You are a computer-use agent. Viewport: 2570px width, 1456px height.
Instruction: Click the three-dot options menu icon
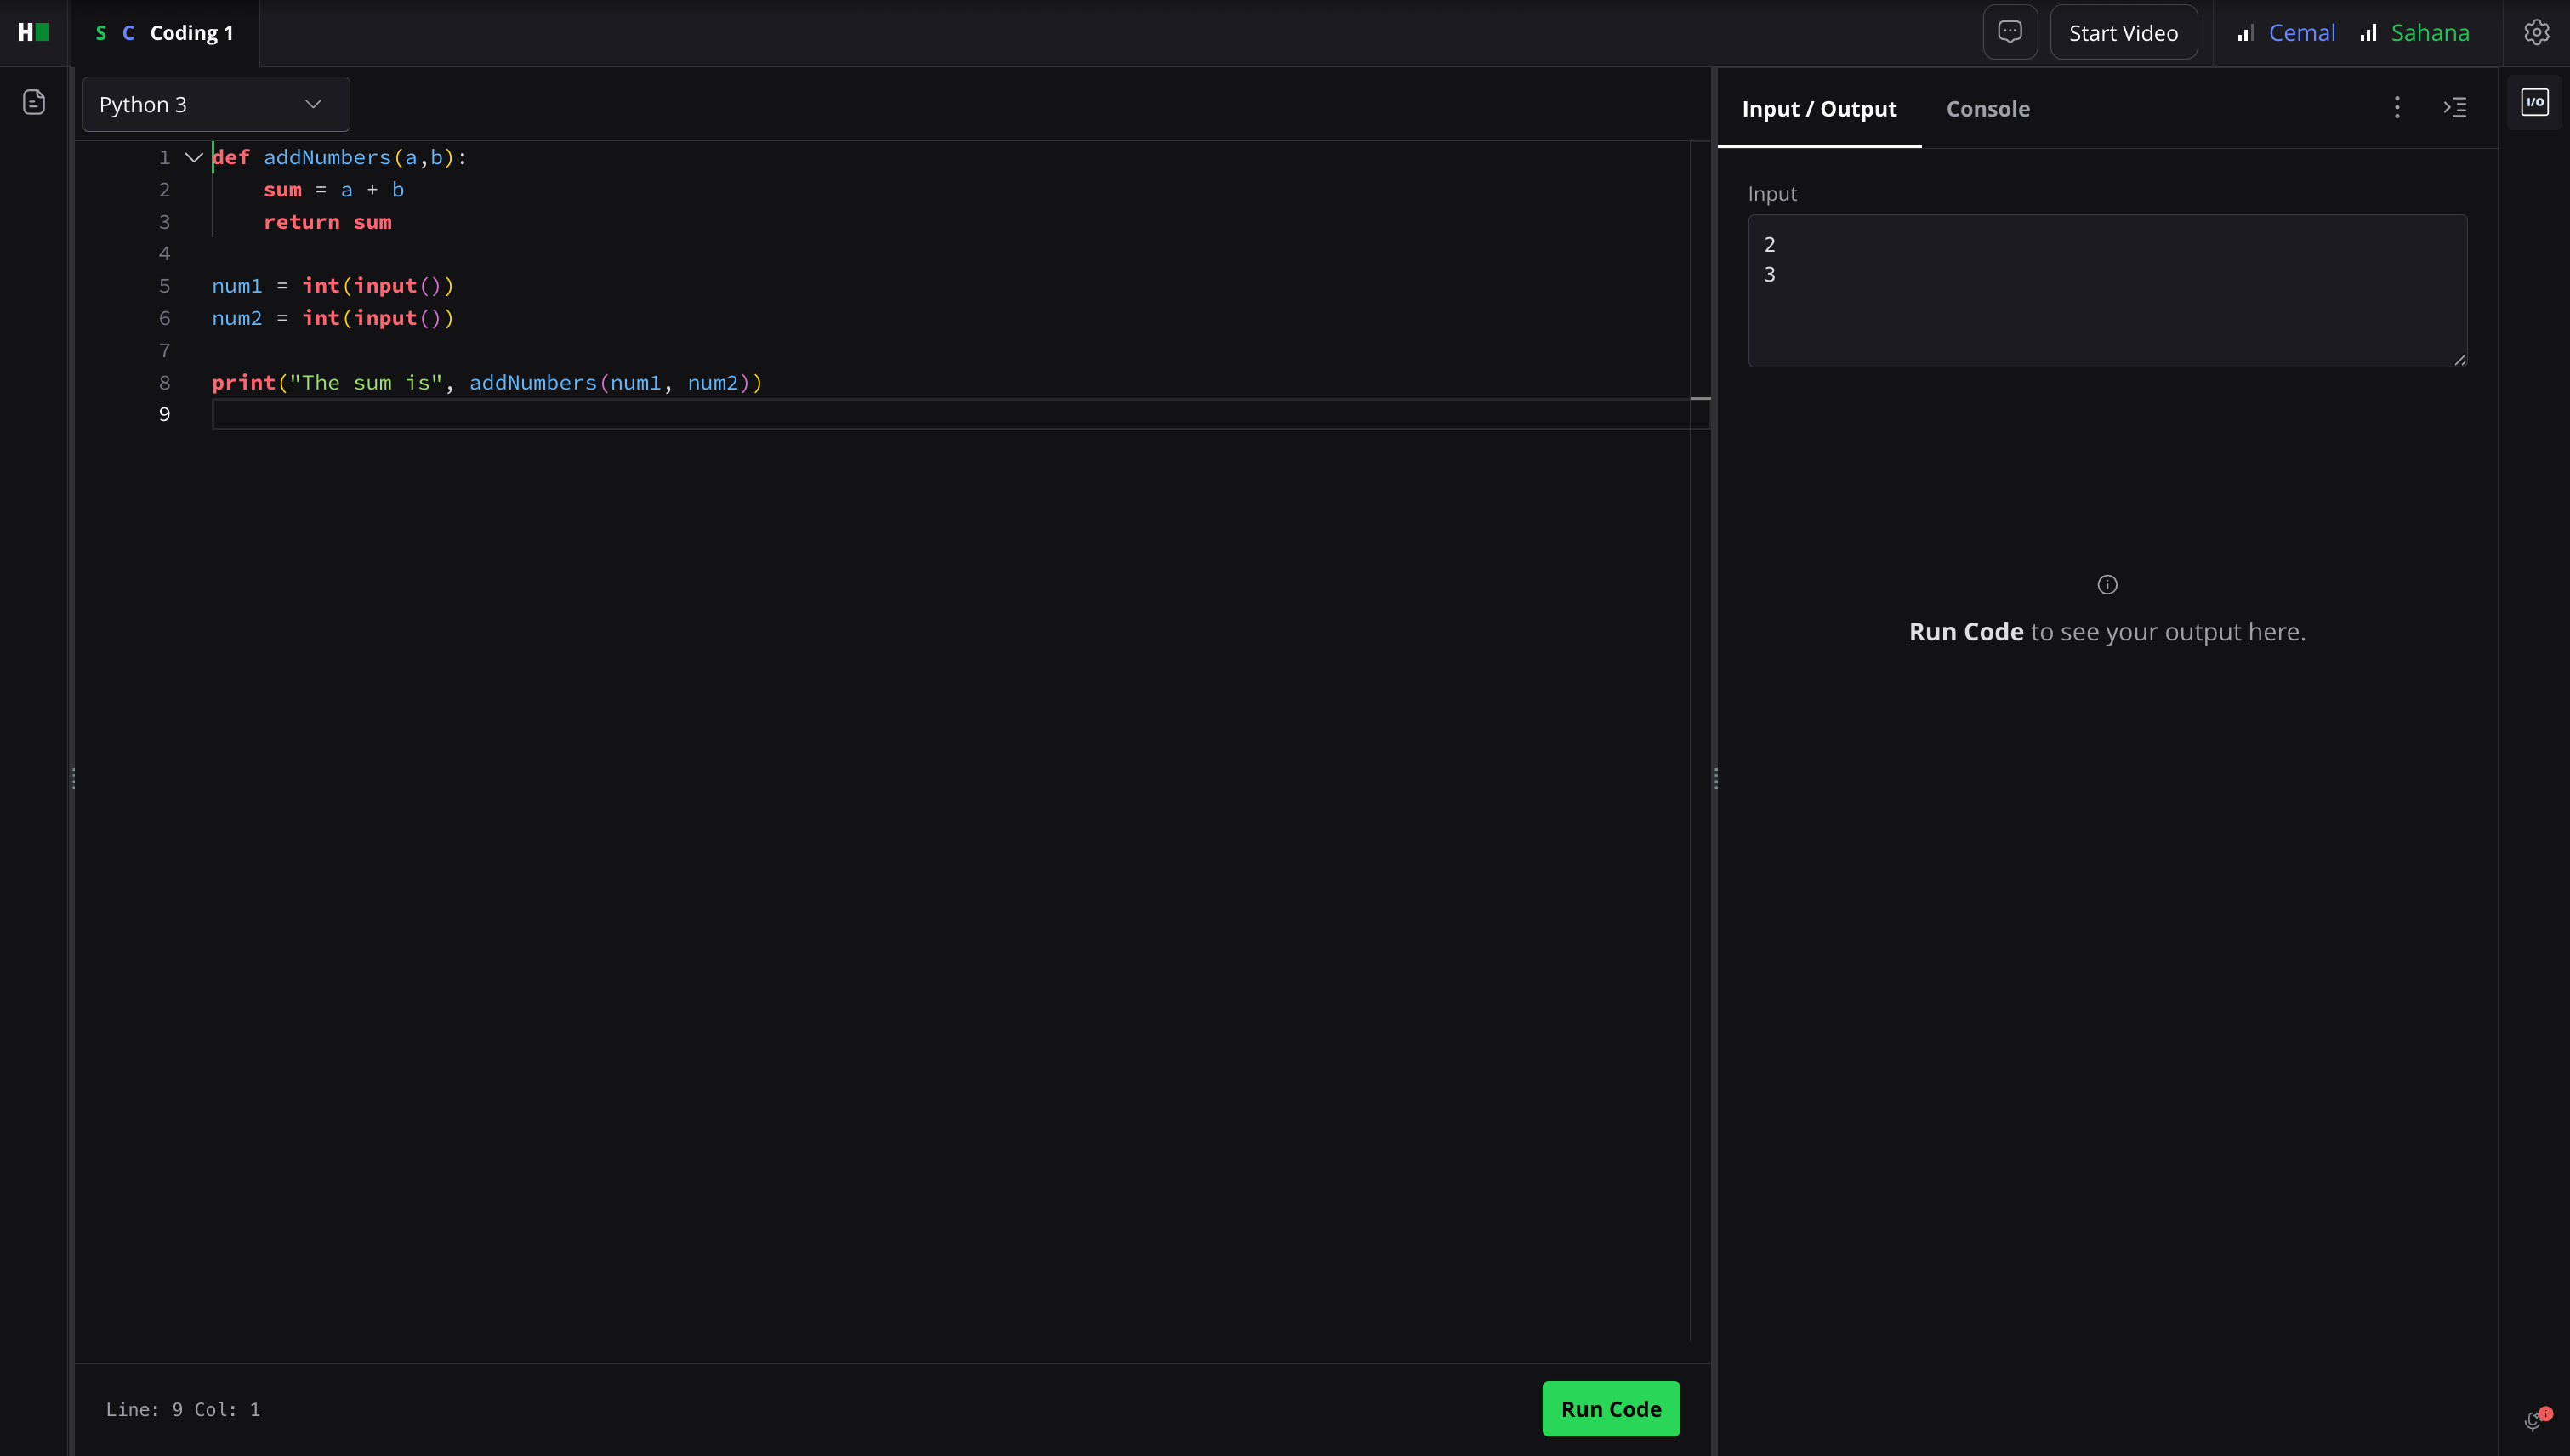tap(2396, 108)
